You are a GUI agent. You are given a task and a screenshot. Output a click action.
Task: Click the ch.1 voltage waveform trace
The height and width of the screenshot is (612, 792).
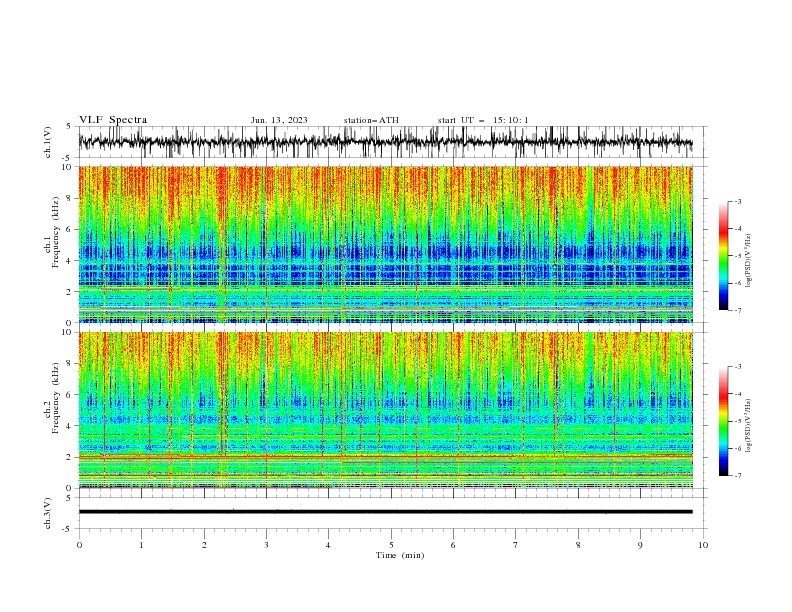coord(385,142)
